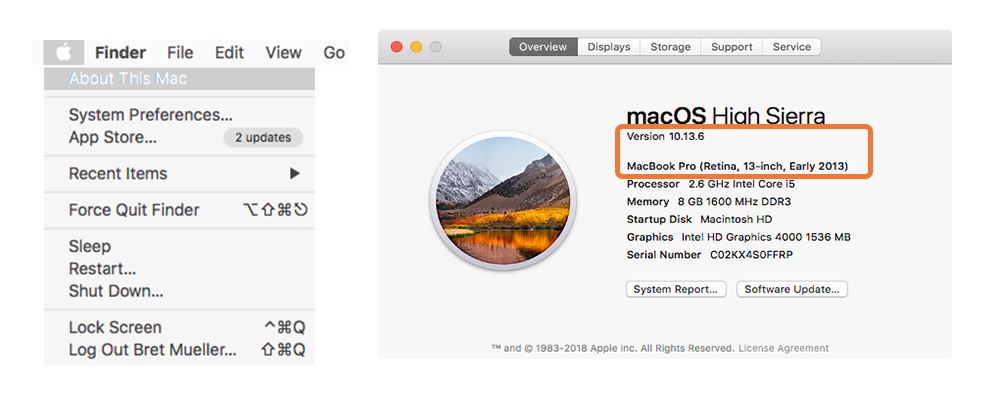Select About This Mac
The height and width of the screenshot is (407, 1008).
tap(179, 79)
